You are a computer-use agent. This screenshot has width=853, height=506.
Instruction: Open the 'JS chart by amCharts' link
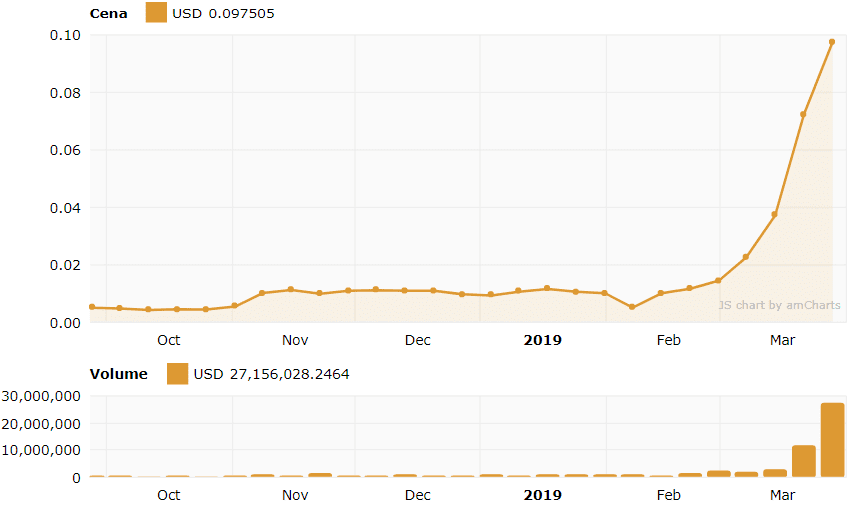(779, 305)
